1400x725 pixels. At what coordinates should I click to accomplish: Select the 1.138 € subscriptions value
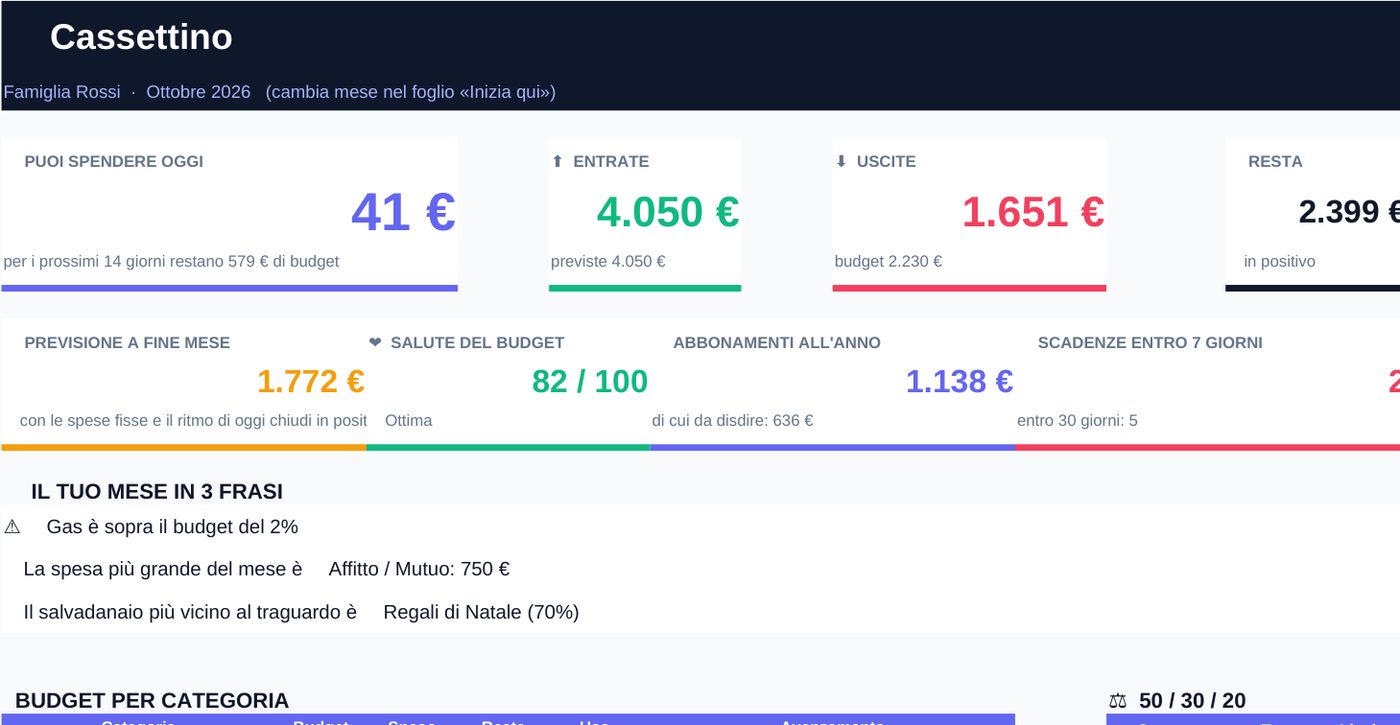(959, 381)
